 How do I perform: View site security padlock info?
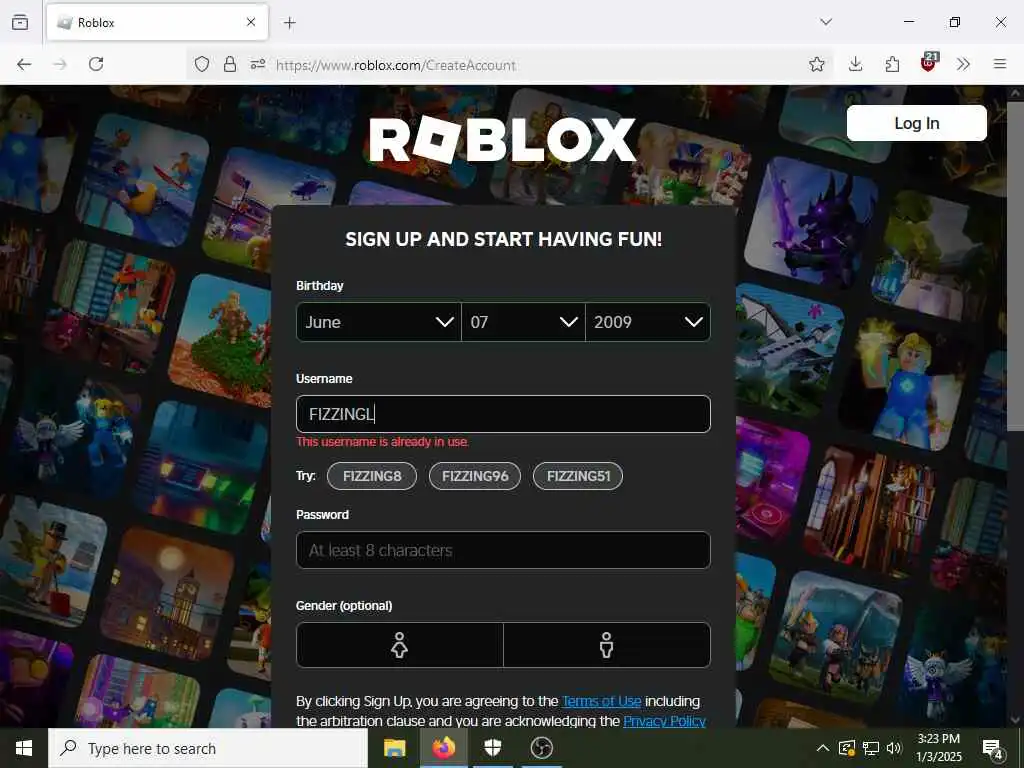(230, 64)
